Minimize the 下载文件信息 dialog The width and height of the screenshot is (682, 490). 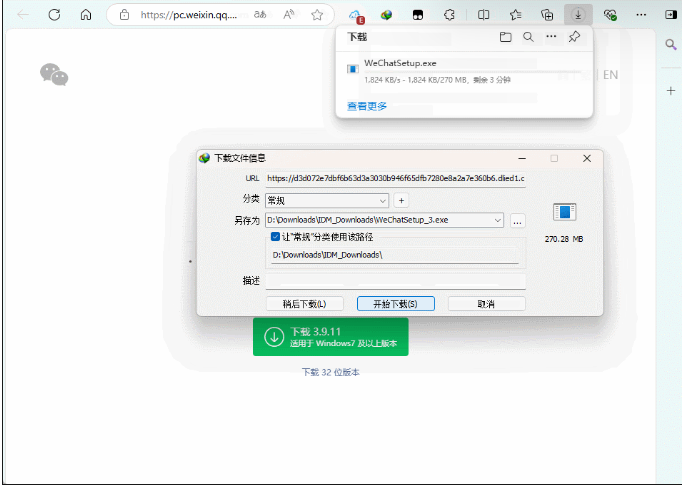tap(522, 158)
